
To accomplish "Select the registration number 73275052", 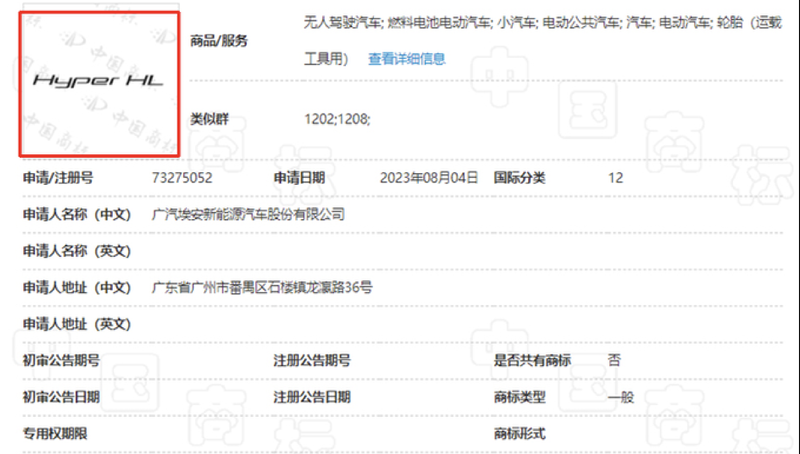I will 182,178.
